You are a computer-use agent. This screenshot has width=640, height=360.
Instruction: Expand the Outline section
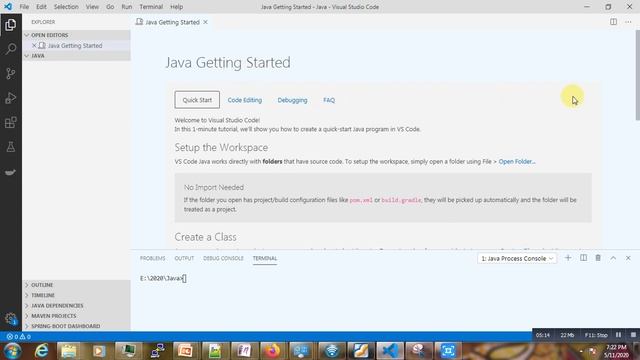77,285
